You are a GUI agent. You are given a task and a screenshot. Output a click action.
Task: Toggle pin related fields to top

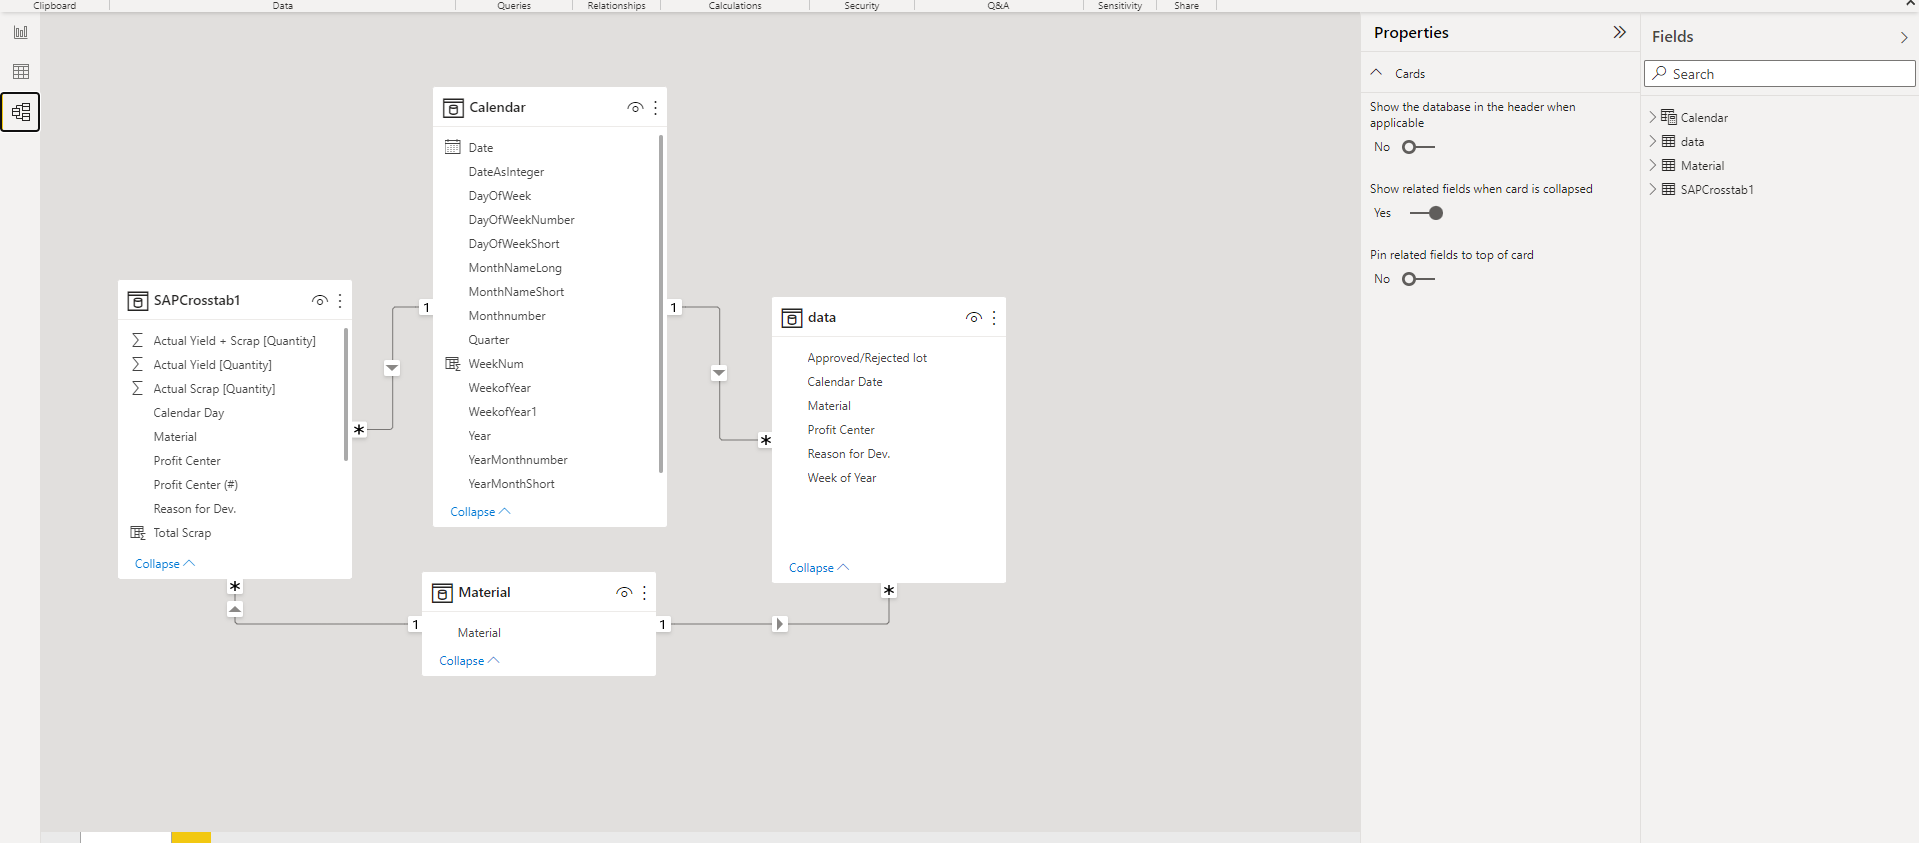[x=1418, y=279]
